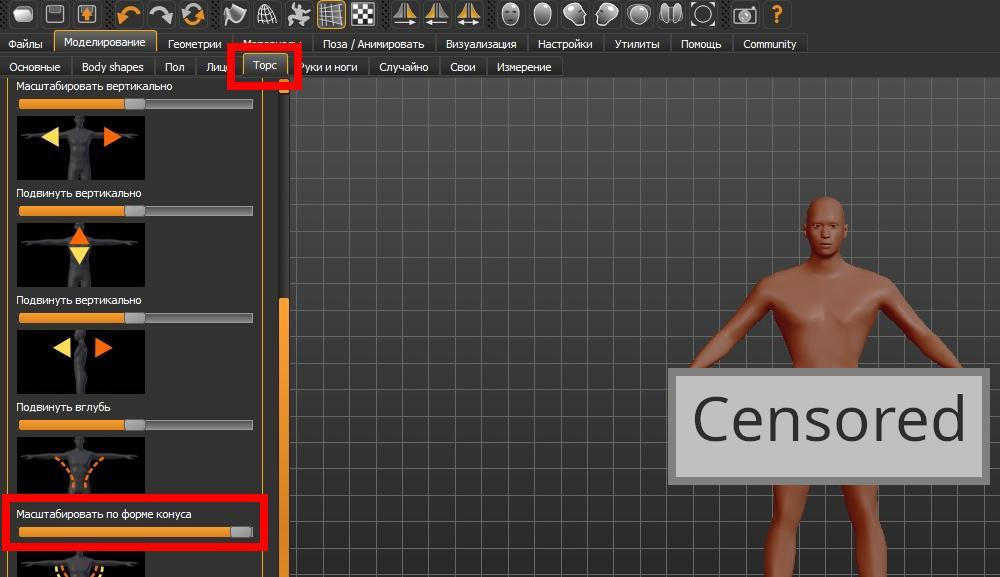Reset camera with circle frame icon
Screen dimensions: 1000x577
(703, 14)
